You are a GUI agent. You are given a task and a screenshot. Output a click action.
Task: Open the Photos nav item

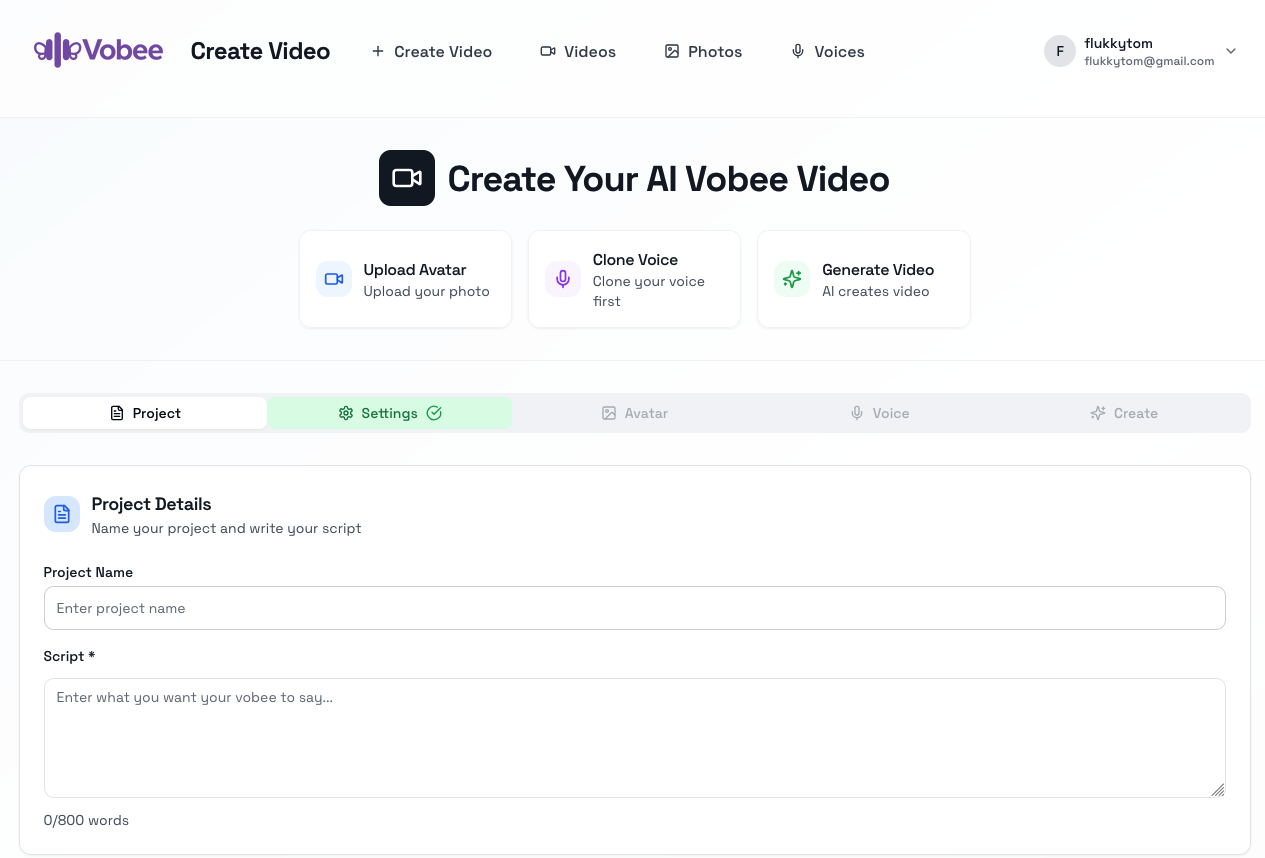[703, 51]
